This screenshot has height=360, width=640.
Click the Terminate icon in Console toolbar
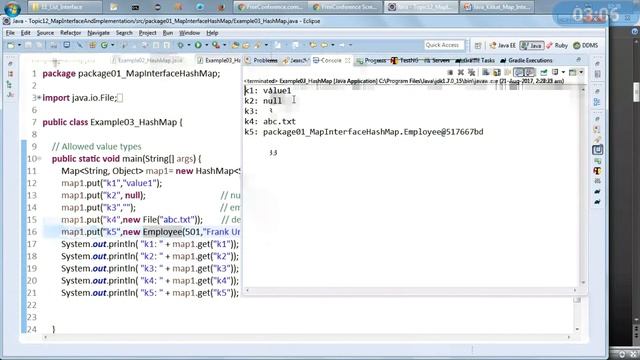[x=450, y=72]
